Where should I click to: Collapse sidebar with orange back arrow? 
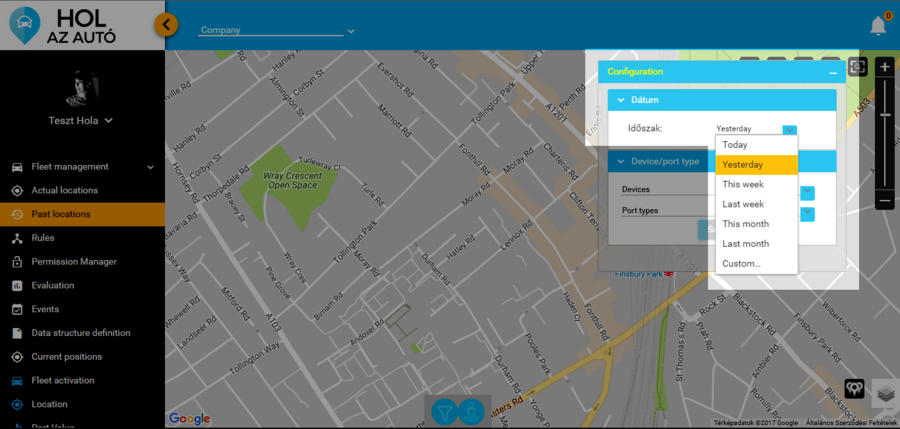tap(167, 24)
